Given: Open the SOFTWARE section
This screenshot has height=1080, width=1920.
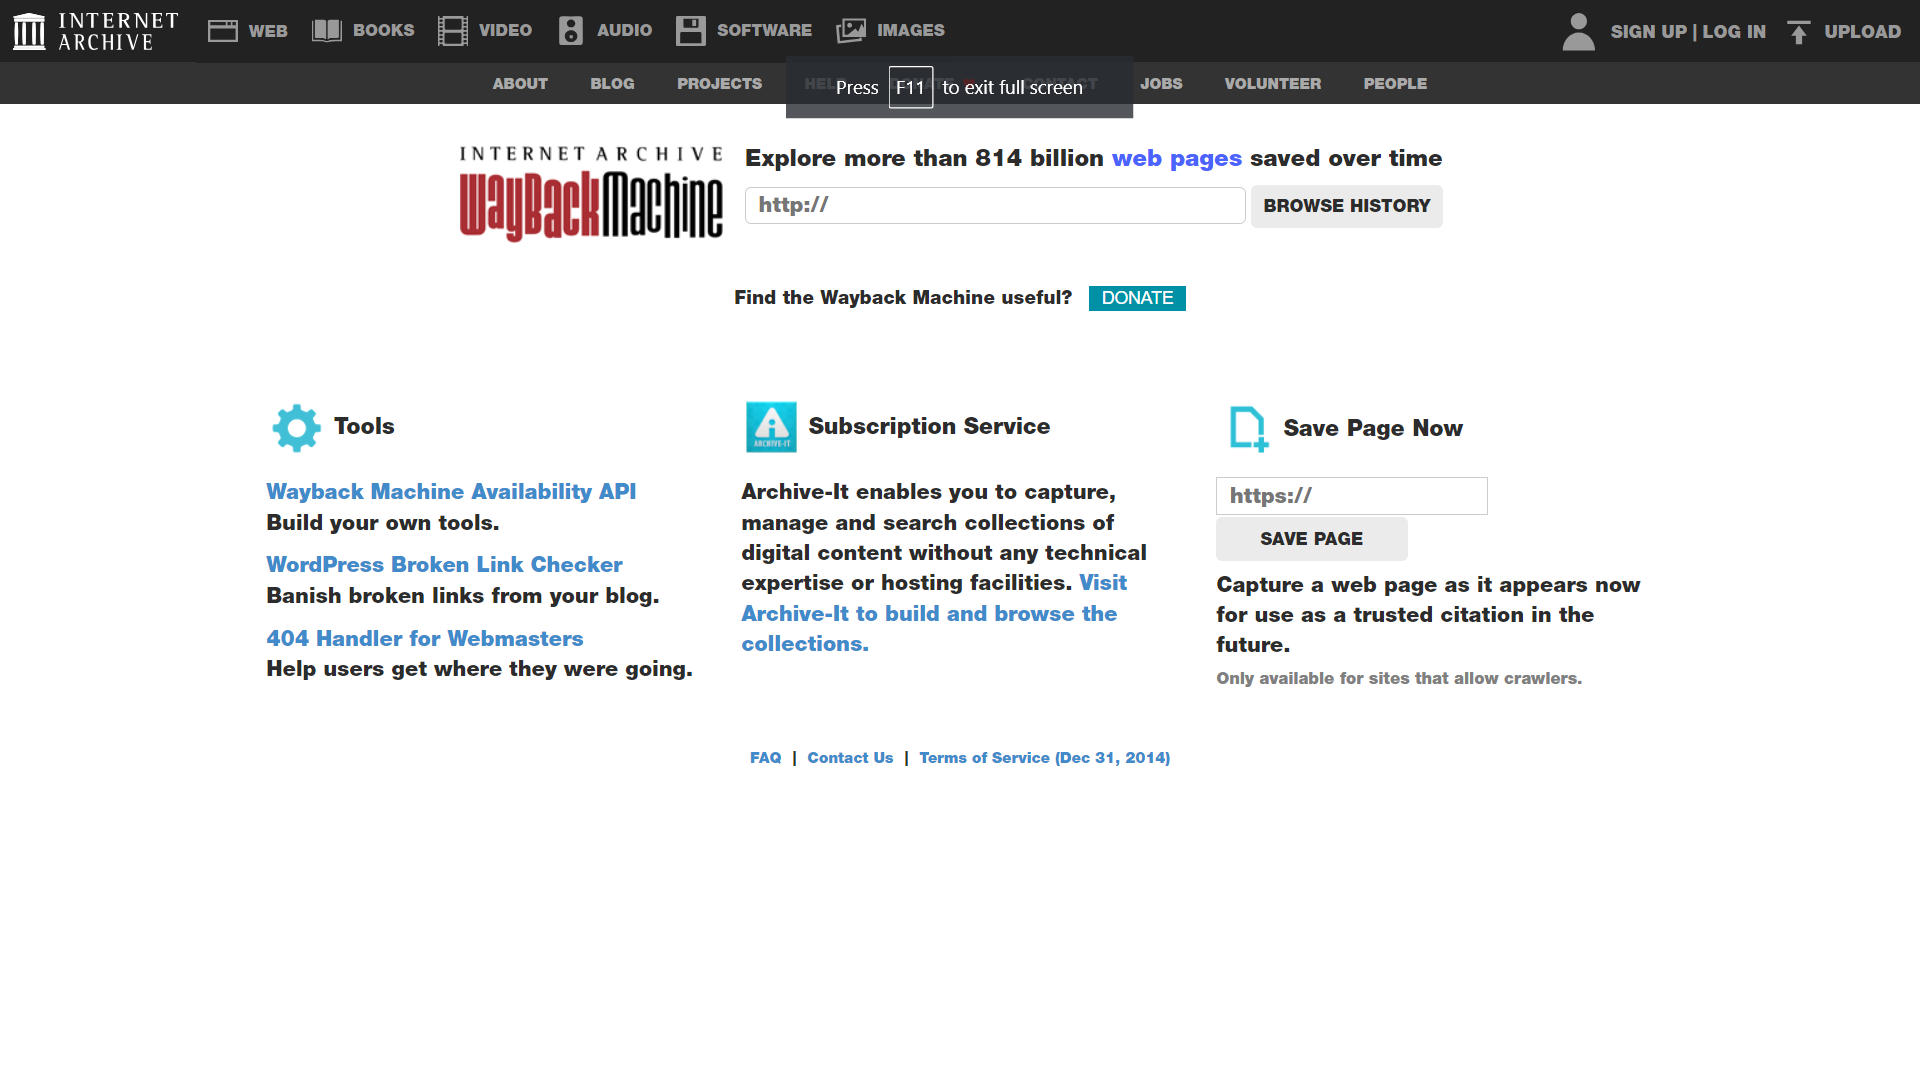Looking at the screenshot, I should tap(765, 31).
